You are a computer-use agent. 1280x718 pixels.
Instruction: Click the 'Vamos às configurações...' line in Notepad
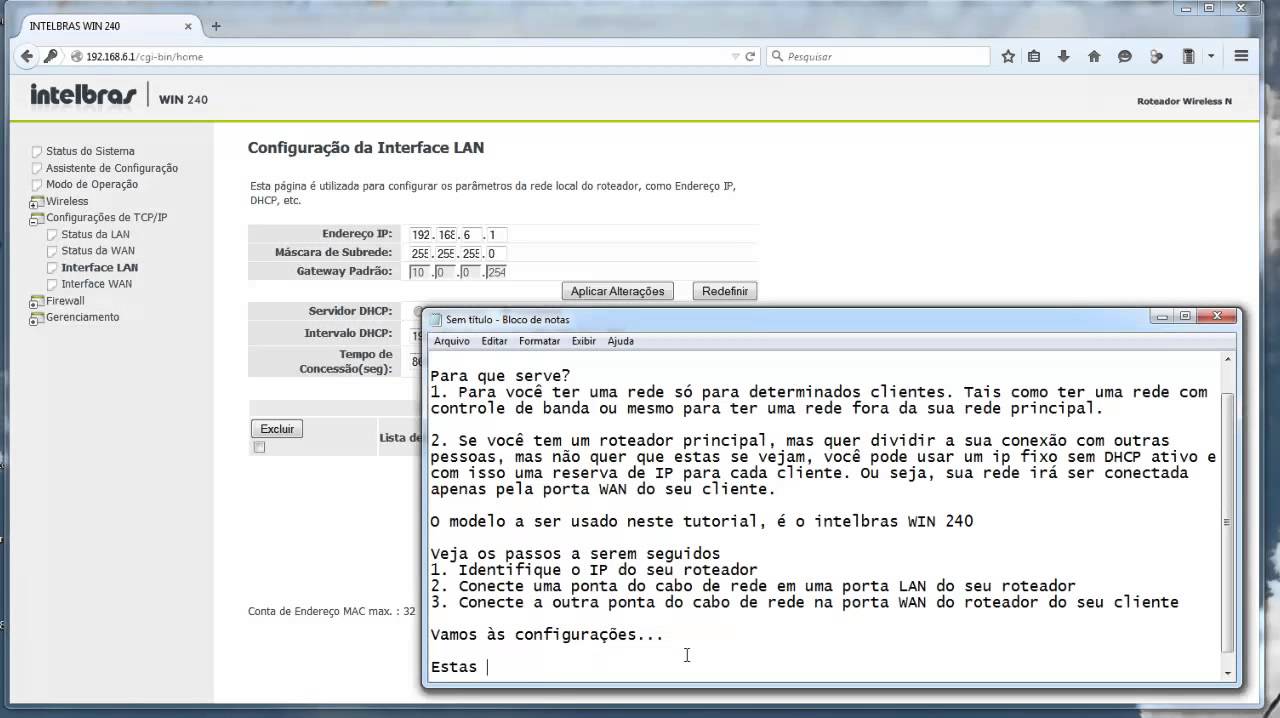(x=547, y=635)
